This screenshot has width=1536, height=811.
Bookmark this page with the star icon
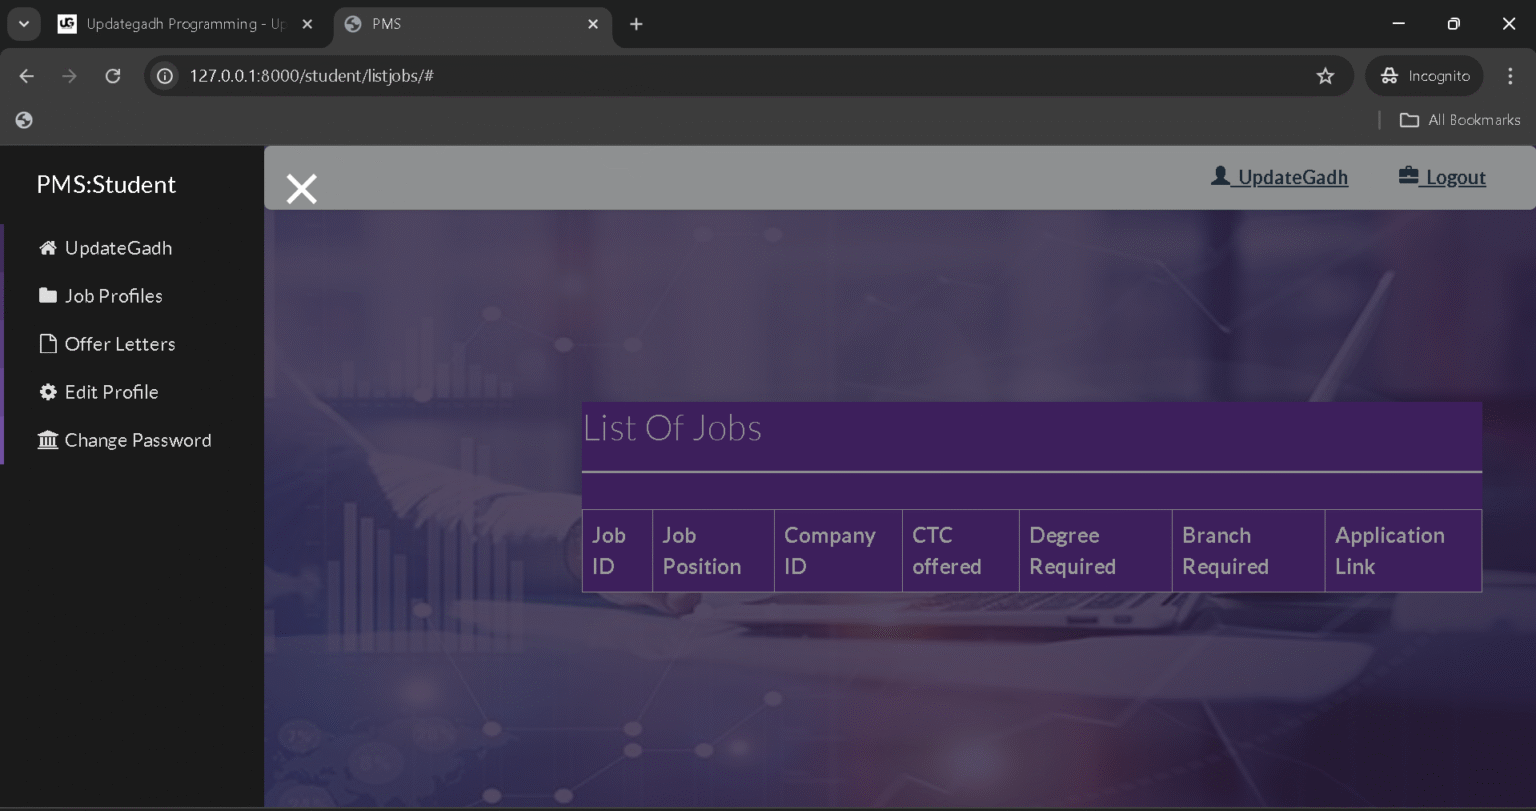[x=1325, y=76]
